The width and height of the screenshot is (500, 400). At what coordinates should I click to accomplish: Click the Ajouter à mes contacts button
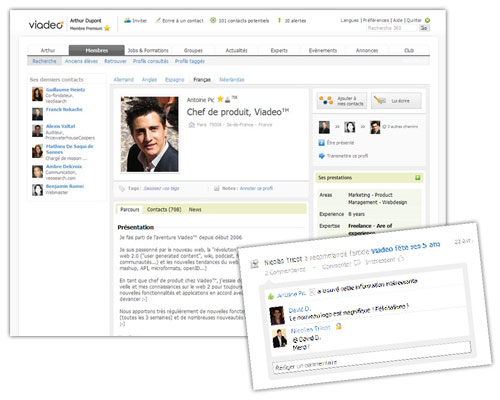tap(342, 101)
